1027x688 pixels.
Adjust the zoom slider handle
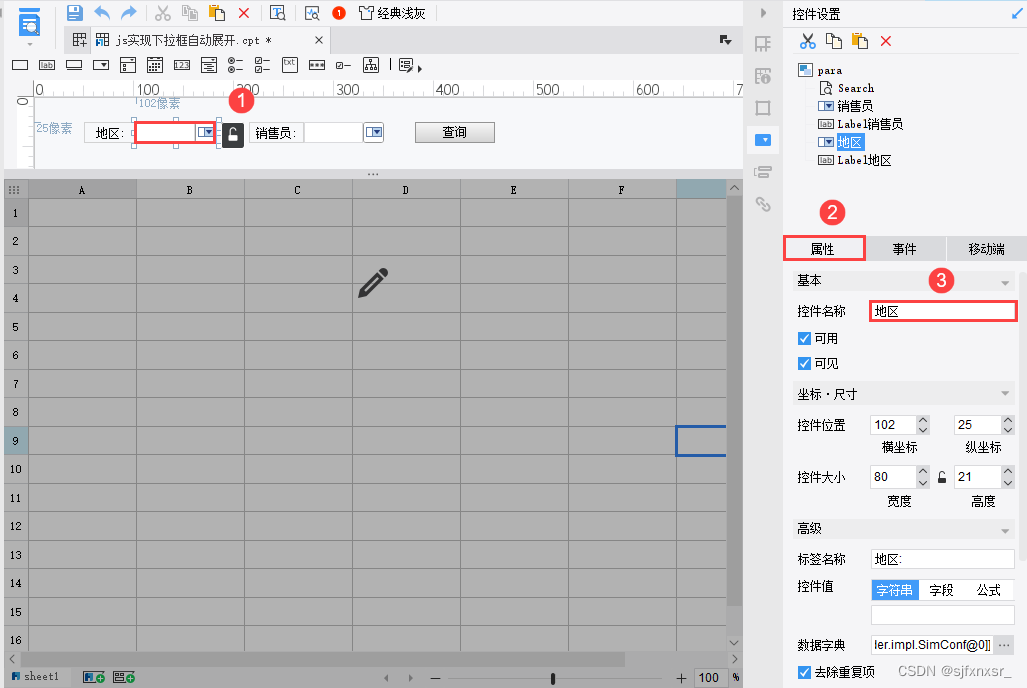(x=553, y=679)
